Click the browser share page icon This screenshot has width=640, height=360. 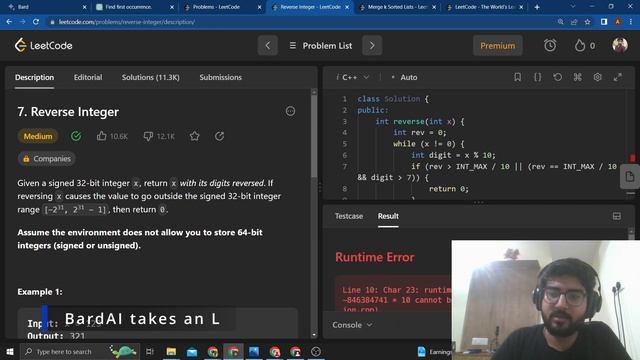(574, 22)
